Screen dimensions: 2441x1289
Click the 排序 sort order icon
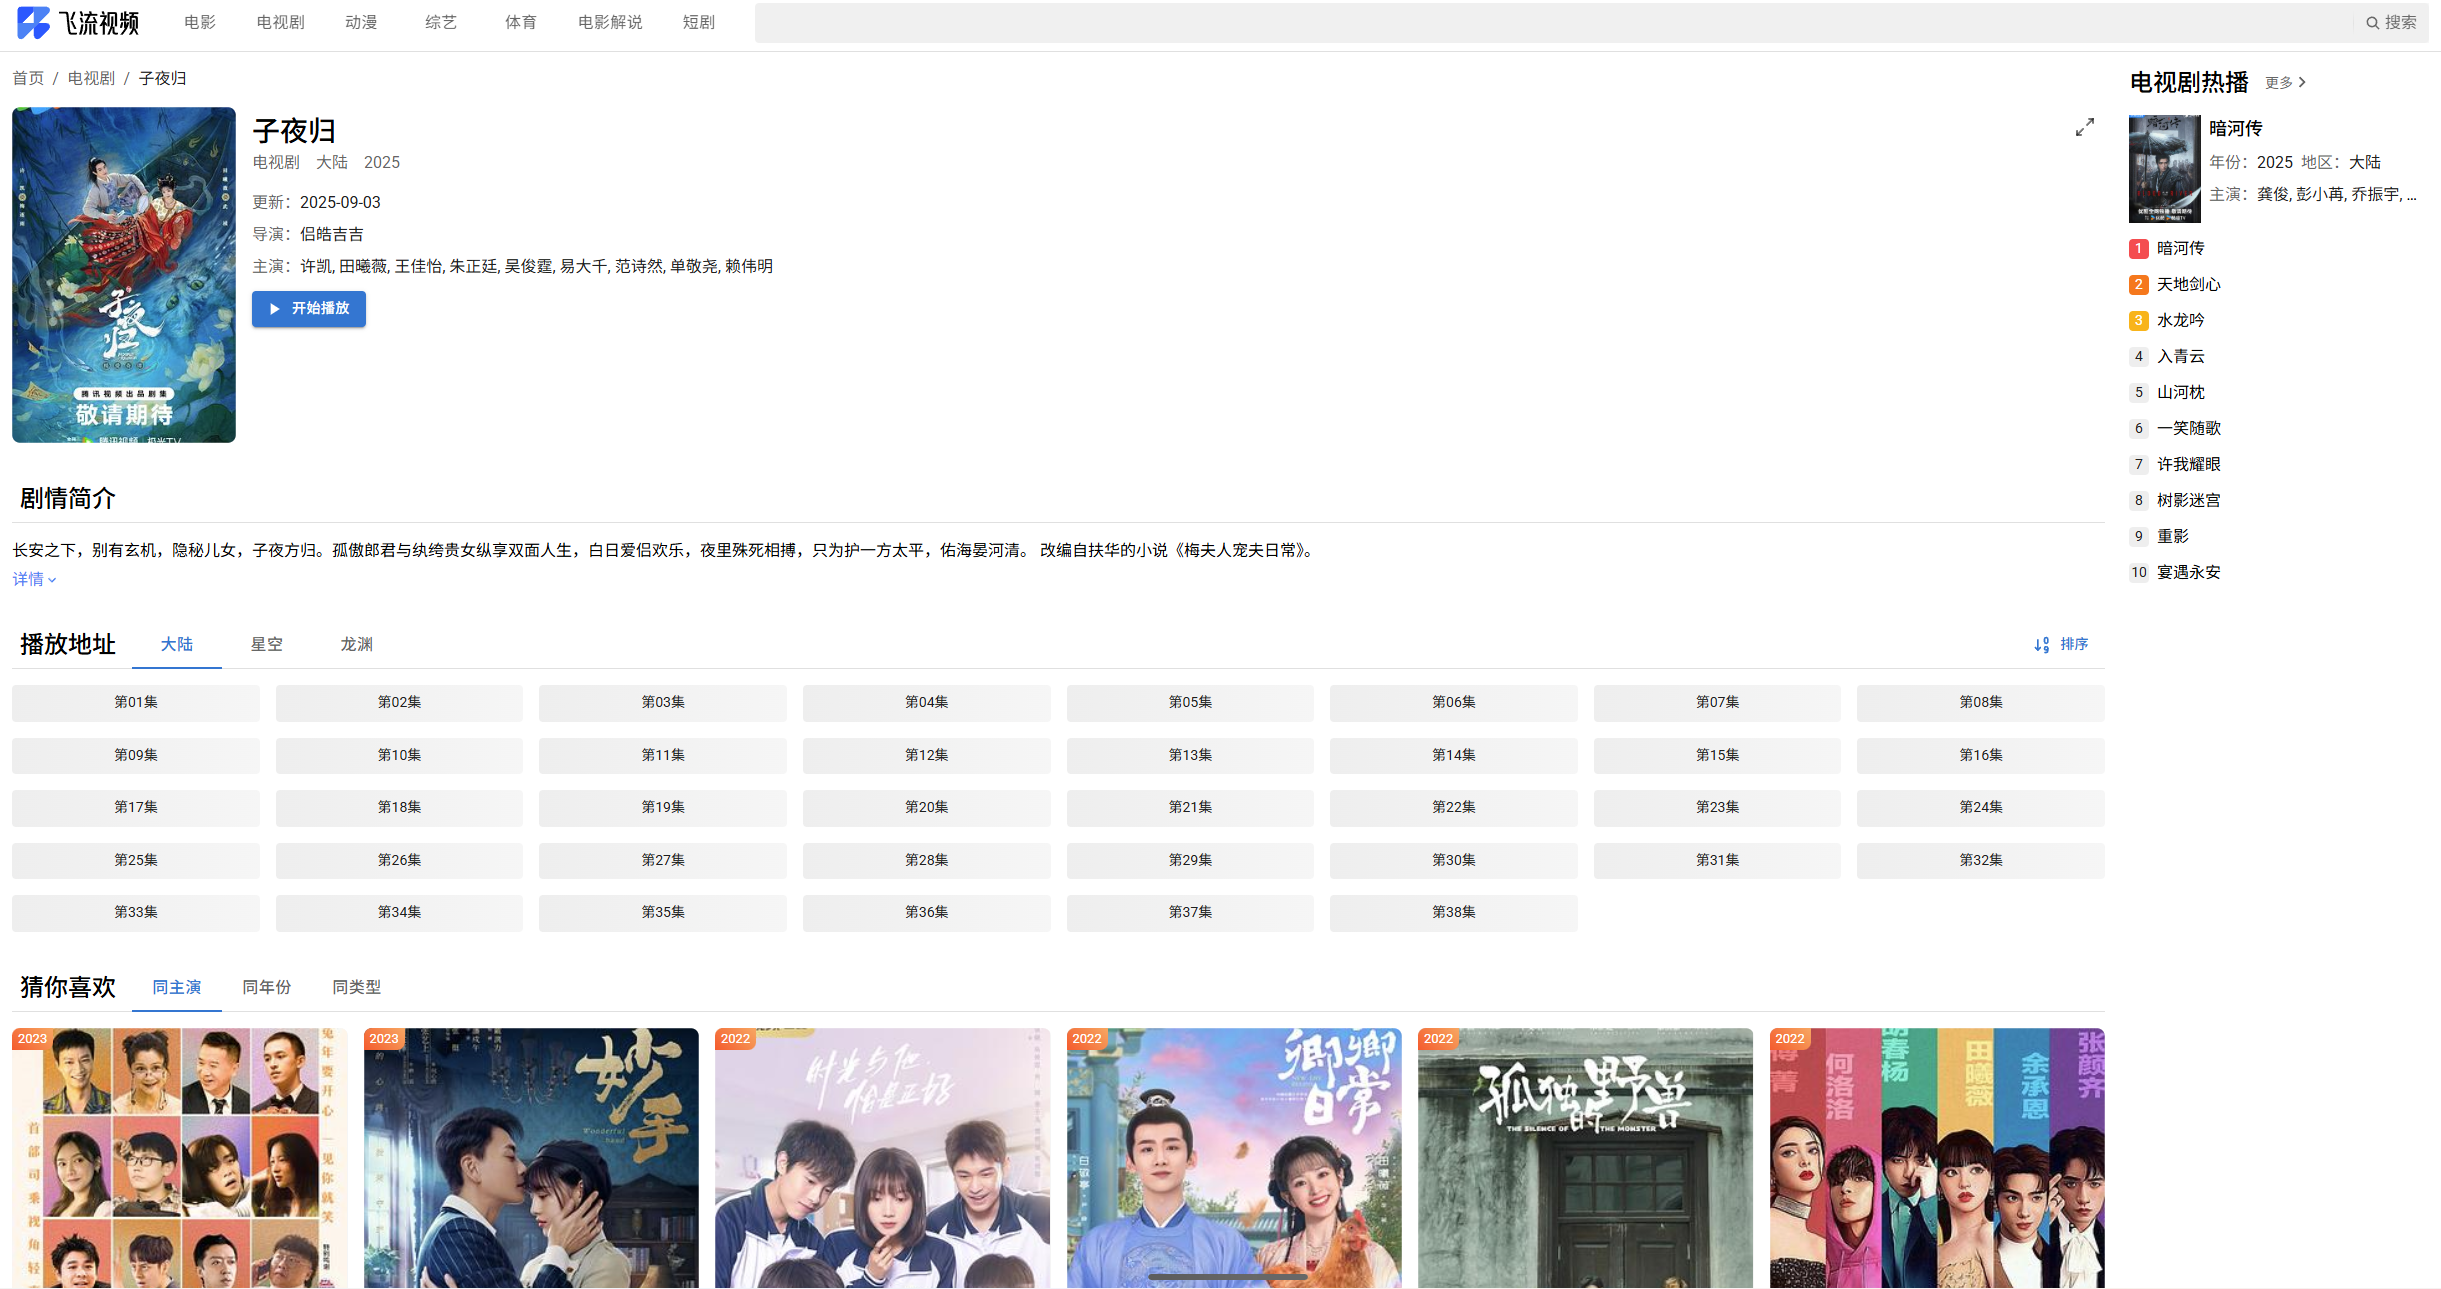(2041, 645)
